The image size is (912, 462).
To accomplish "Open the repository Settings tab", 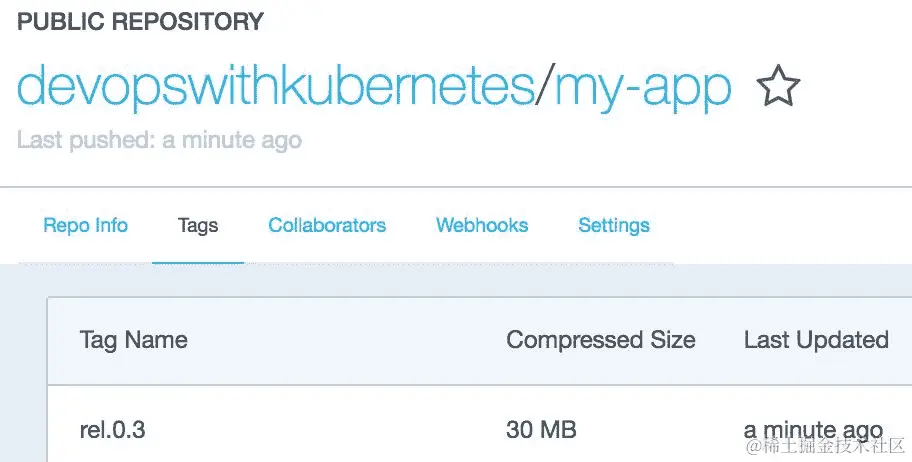I will (614, 225).
